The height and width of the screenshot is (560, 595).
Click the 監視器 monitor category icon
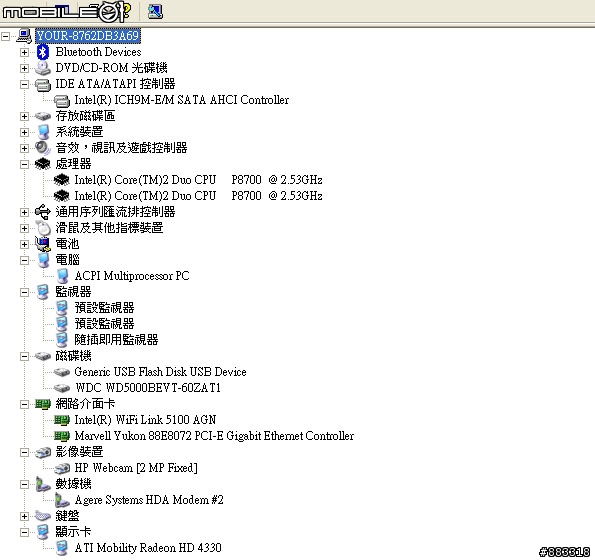coord(43,292)
